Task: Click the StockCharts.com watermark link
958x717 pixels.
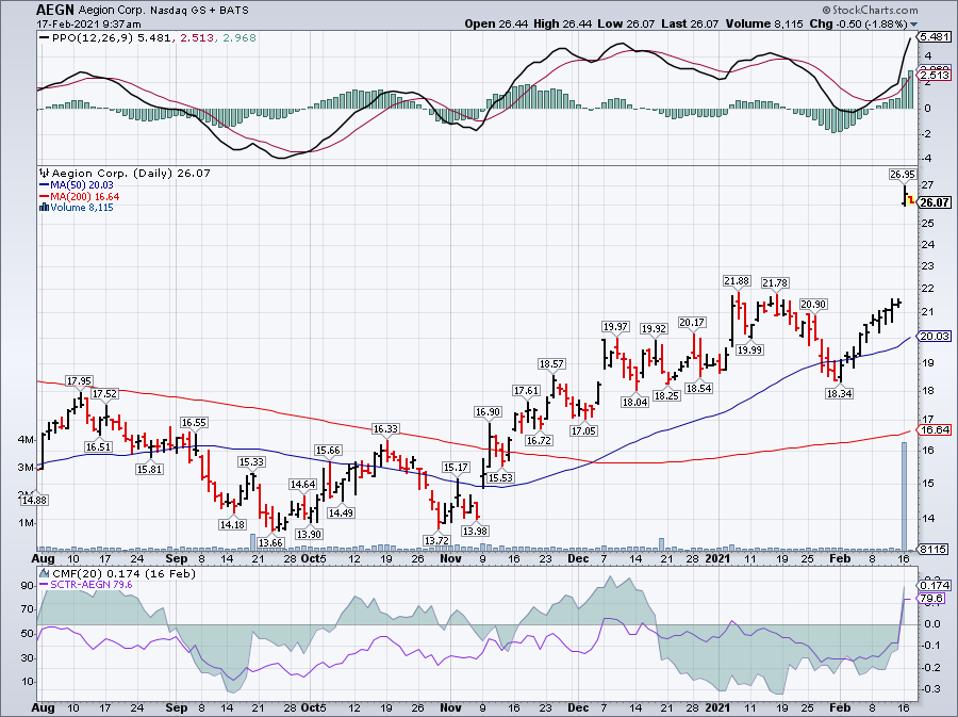Action: coord(870,10)
